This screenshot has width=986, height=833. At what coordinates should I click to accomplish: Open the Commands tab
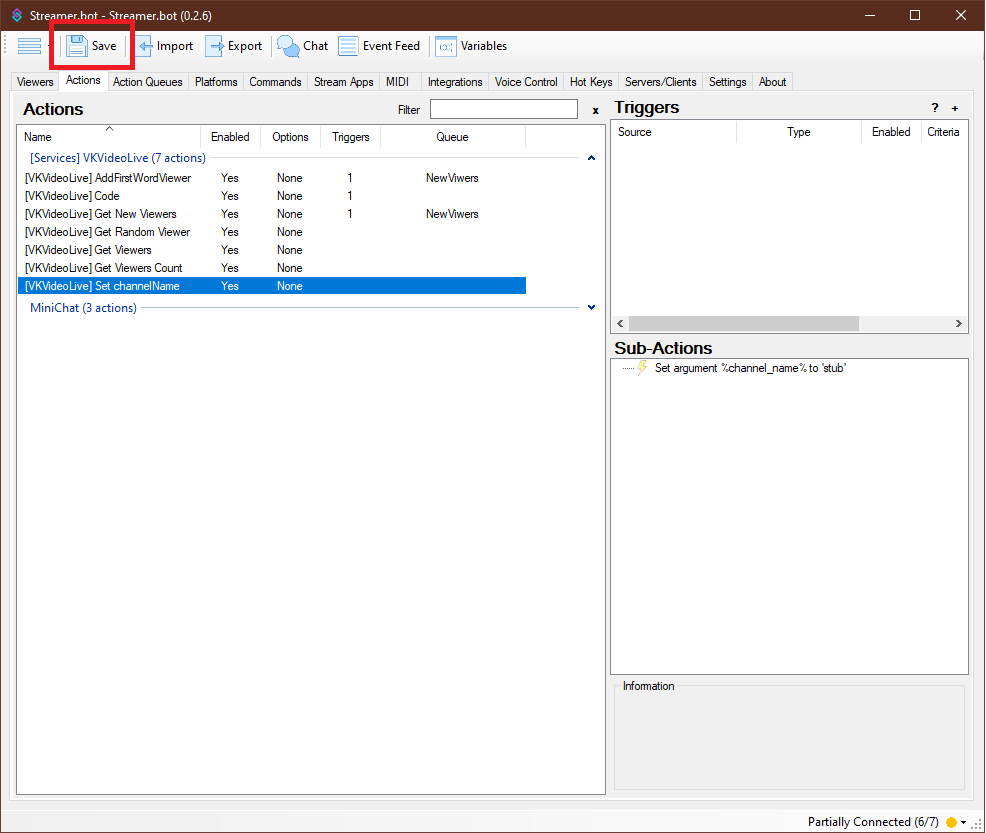pos(275,82)
